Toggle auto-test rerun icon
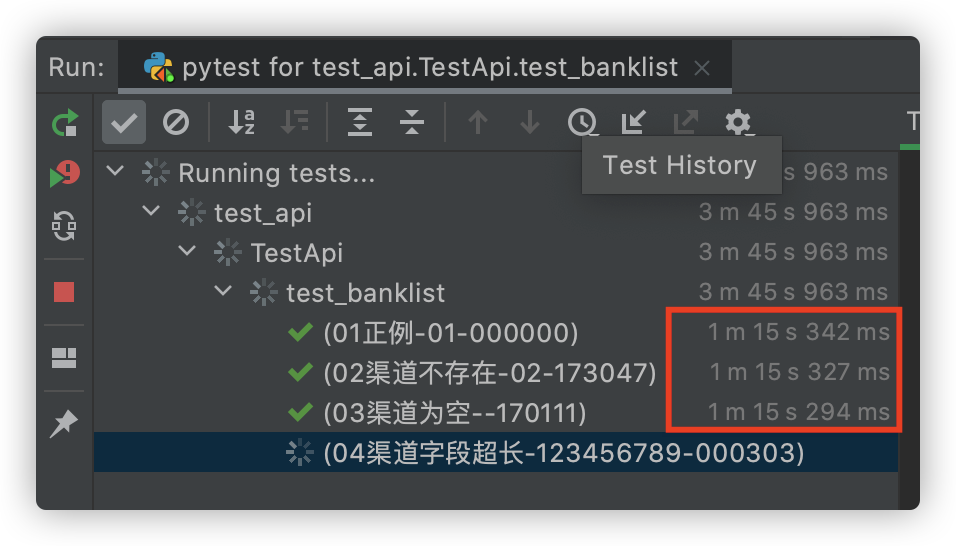 [x=64, y=226]
